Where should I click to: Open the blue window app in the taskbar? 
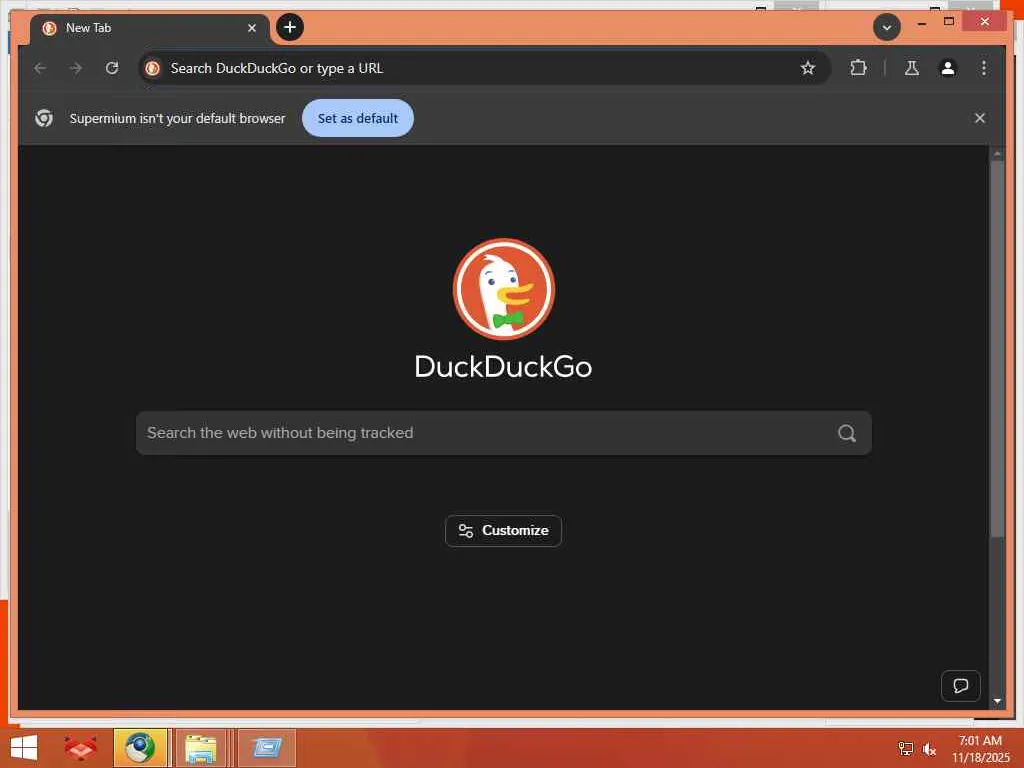click(267, 748)
